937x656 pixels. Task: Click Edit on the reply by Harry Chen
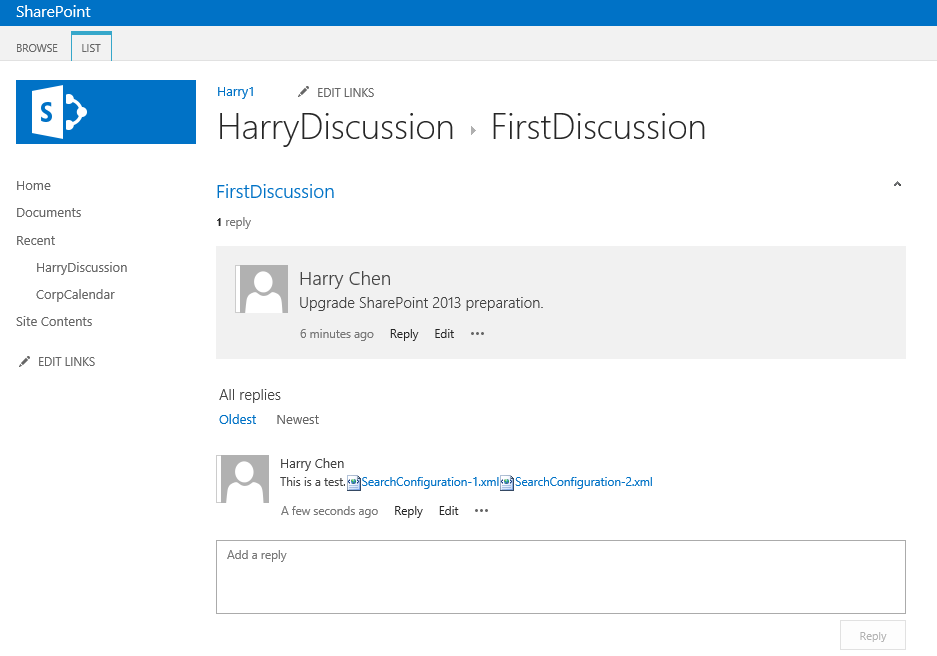point(448,511)
